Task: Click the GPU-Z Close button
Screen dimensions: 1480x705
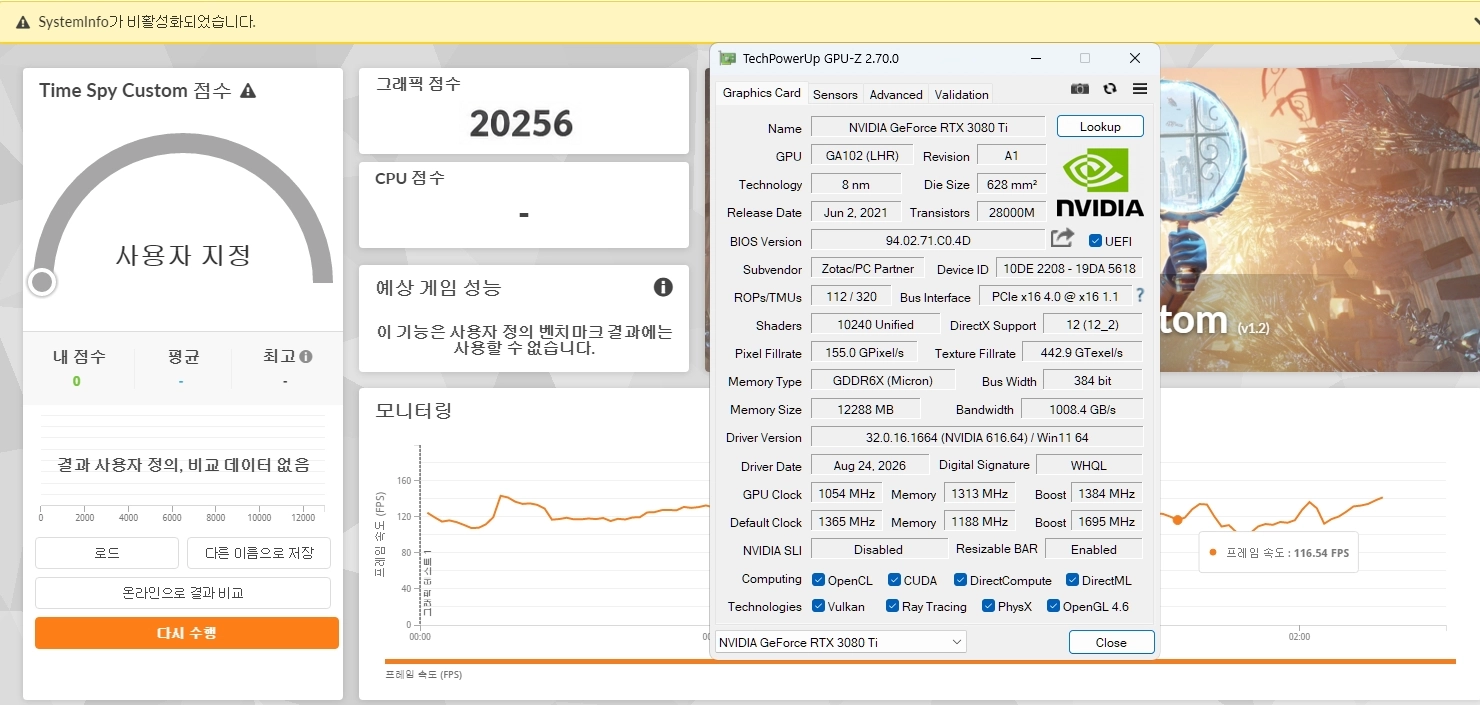Action: (1111, 642)
